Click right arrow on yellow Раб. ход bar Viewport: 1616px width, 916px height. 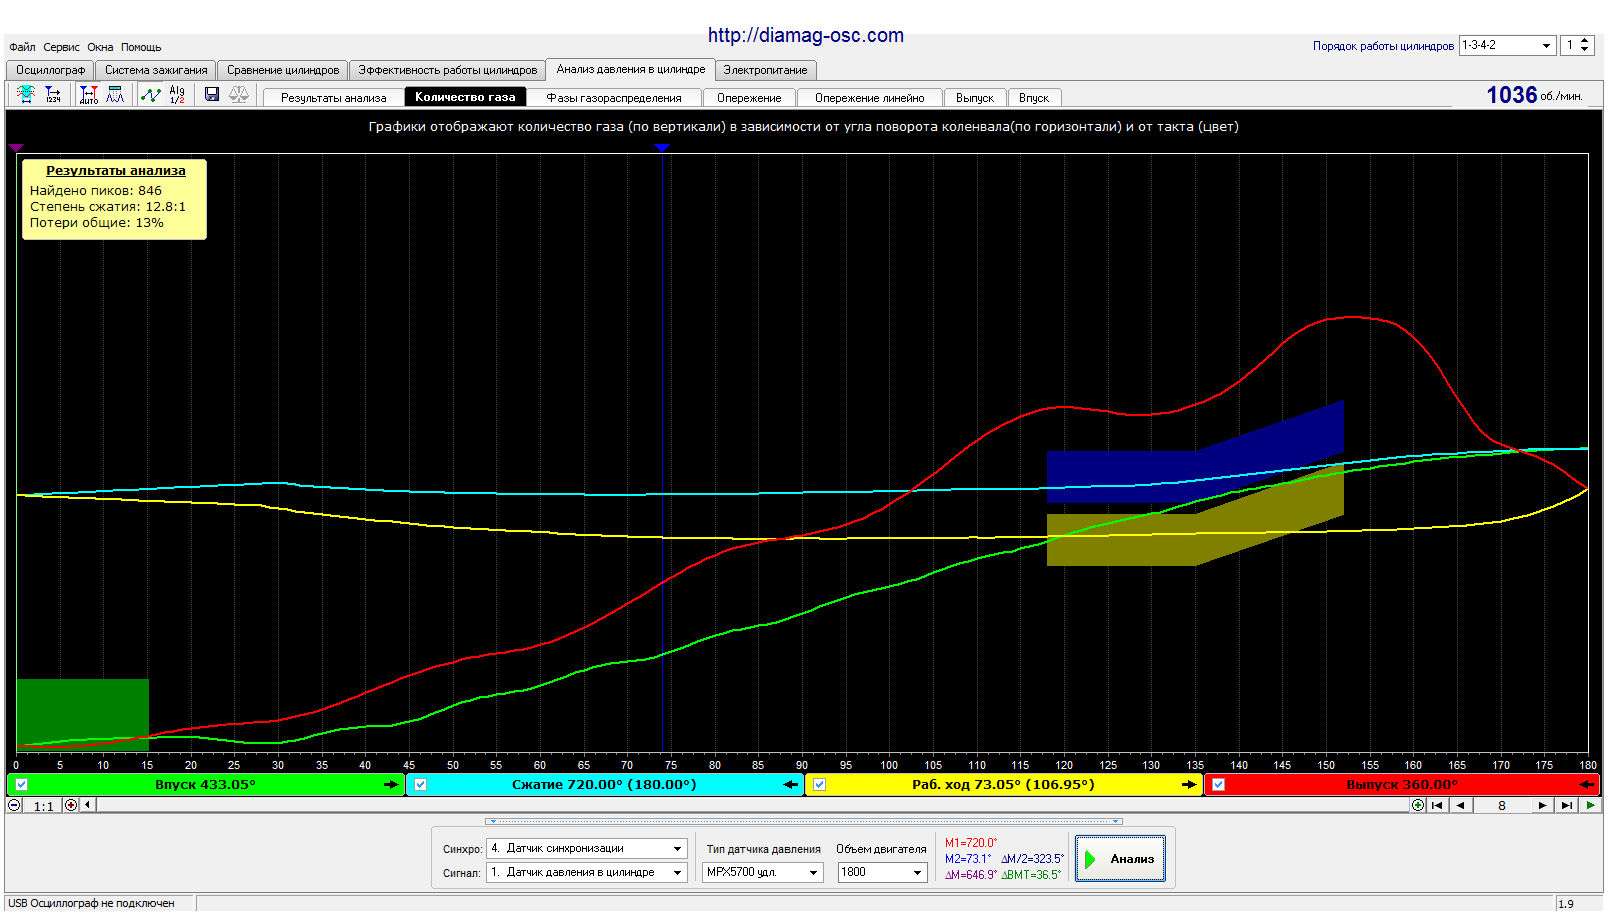[x=1189, y=785]
